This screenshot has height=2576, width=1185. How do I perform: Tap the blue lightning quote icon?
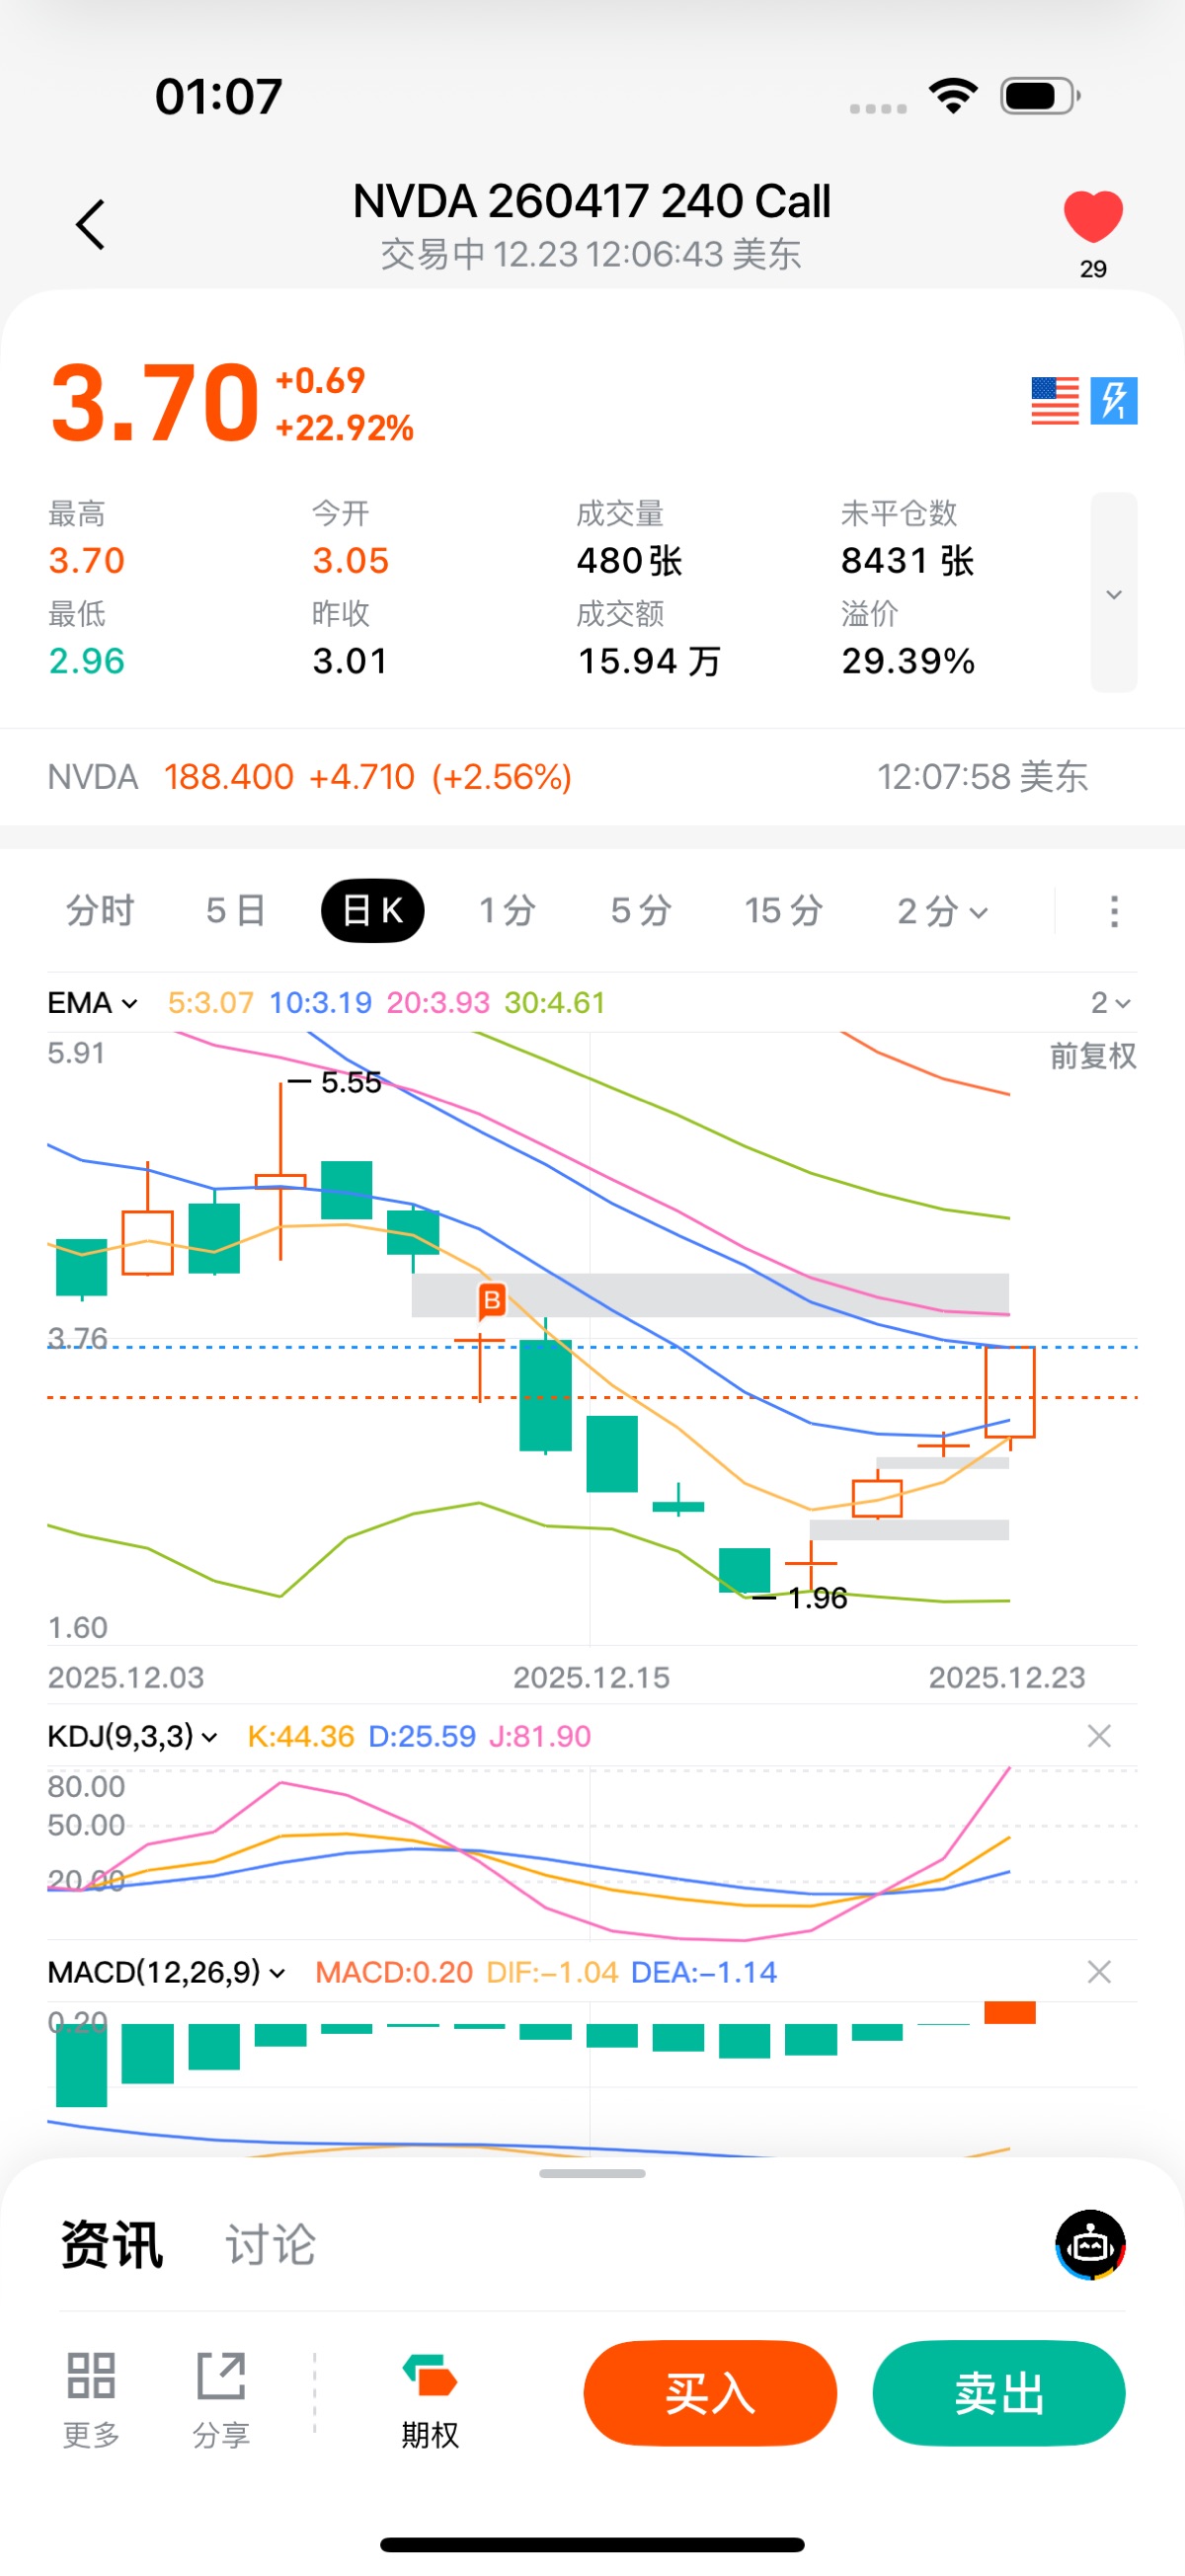1114,401
